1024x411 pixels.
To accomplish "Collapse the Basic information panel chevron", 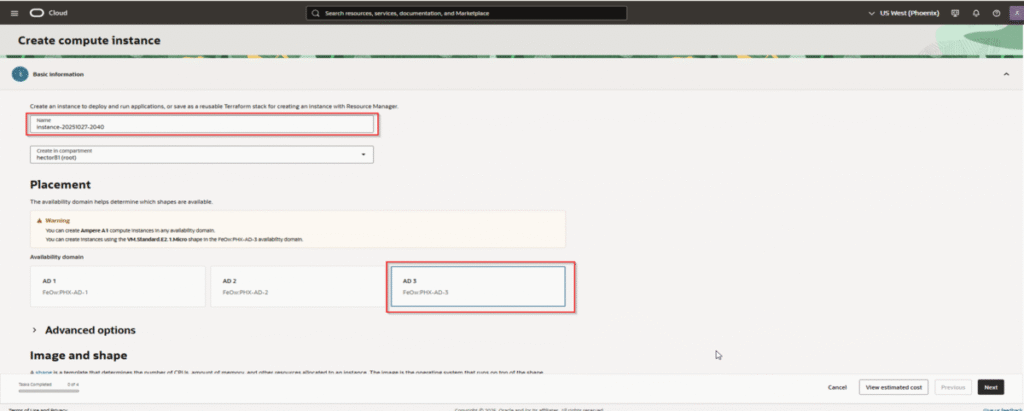I will (x=1004, y=74).
